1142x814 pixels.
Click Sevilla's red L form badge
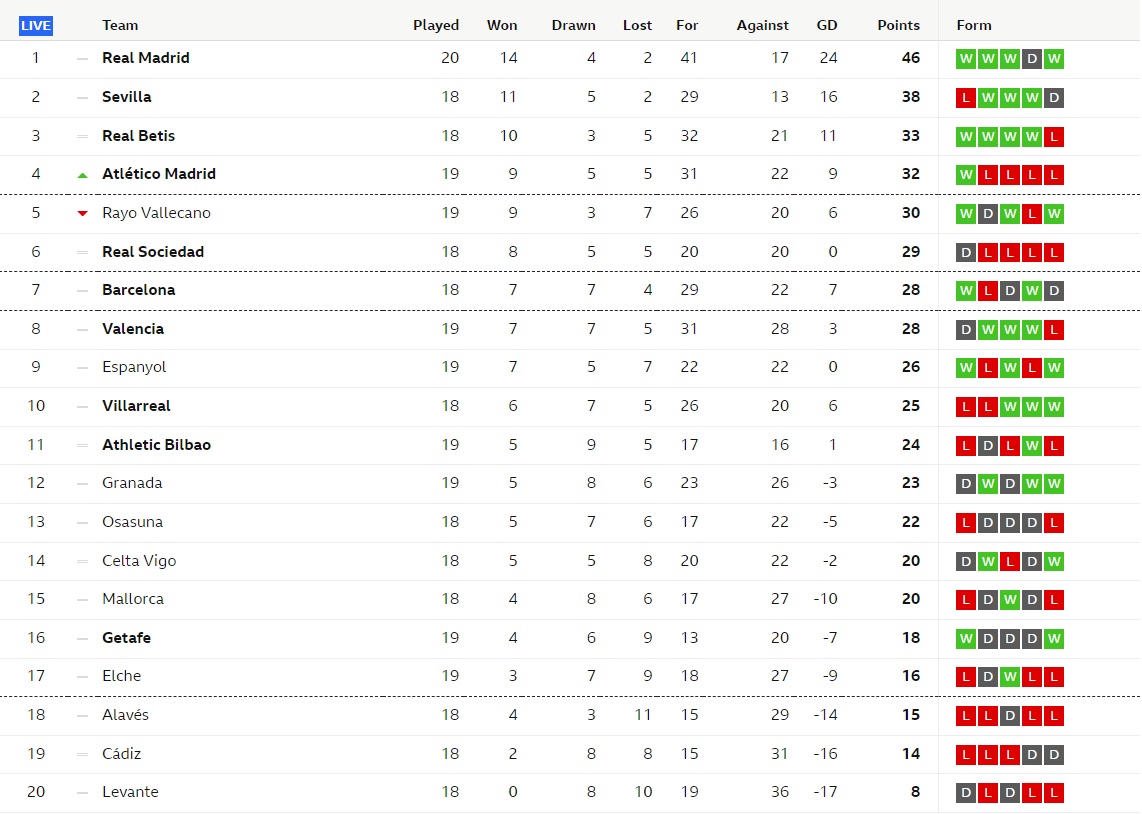point(966,98)
